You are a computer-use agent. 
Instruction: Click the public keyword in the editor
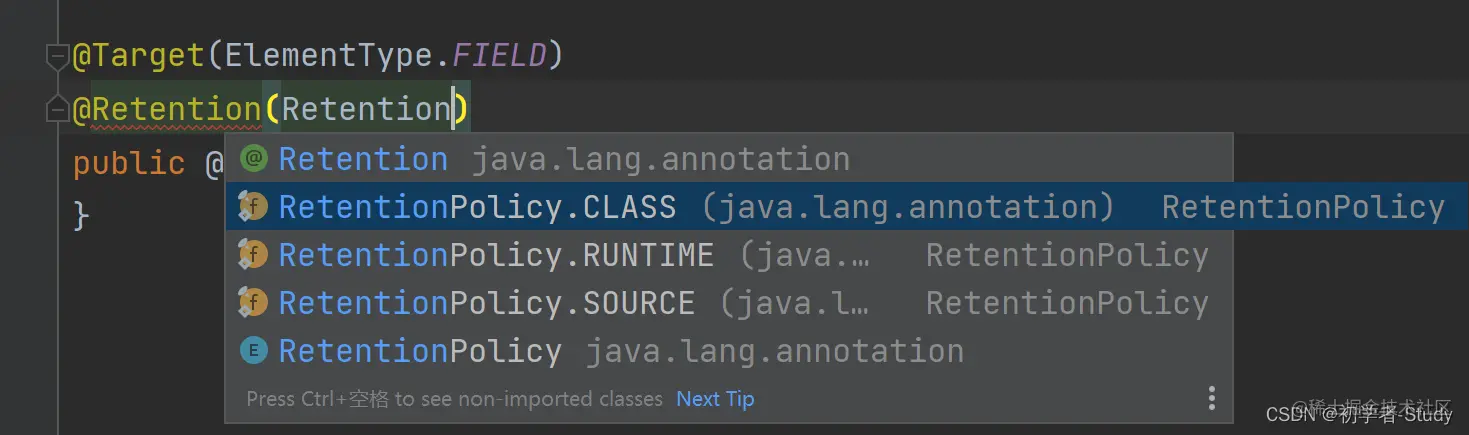129,163
